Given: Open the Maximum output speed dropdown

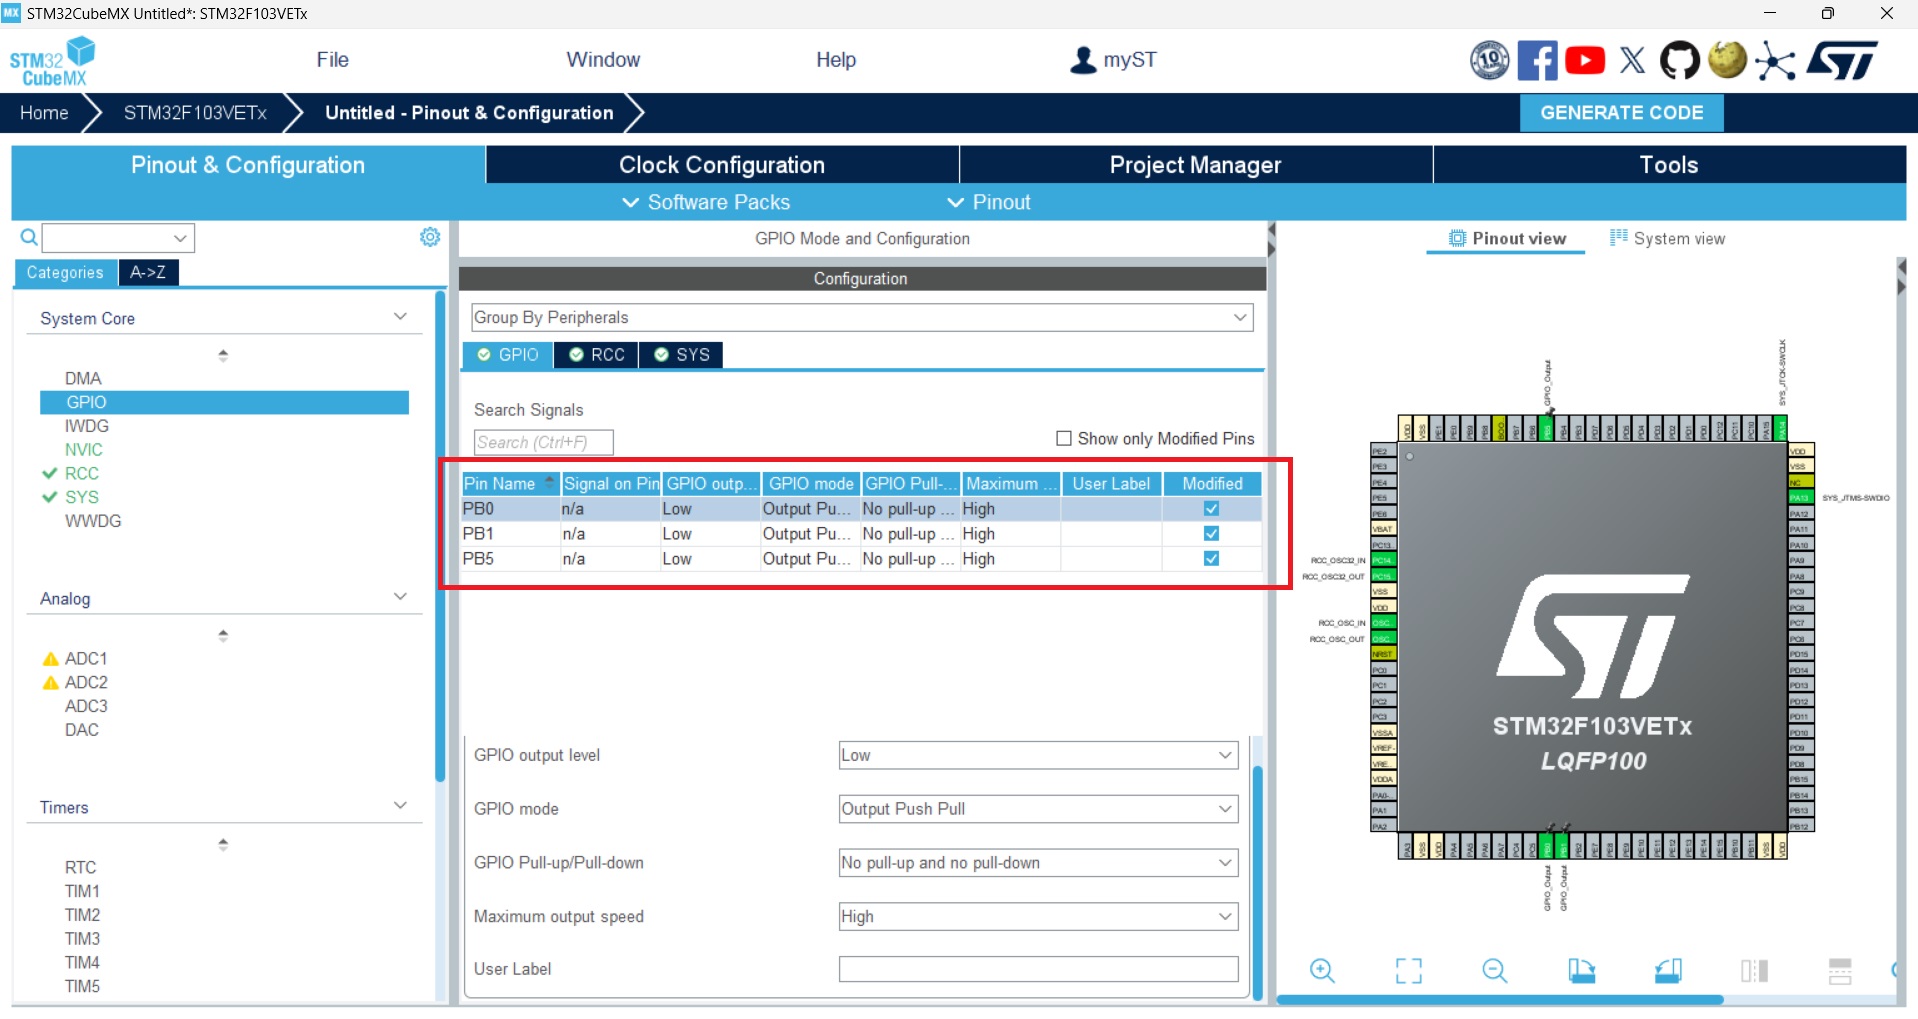Looking at the screenshot, I should click(1038, 916).
